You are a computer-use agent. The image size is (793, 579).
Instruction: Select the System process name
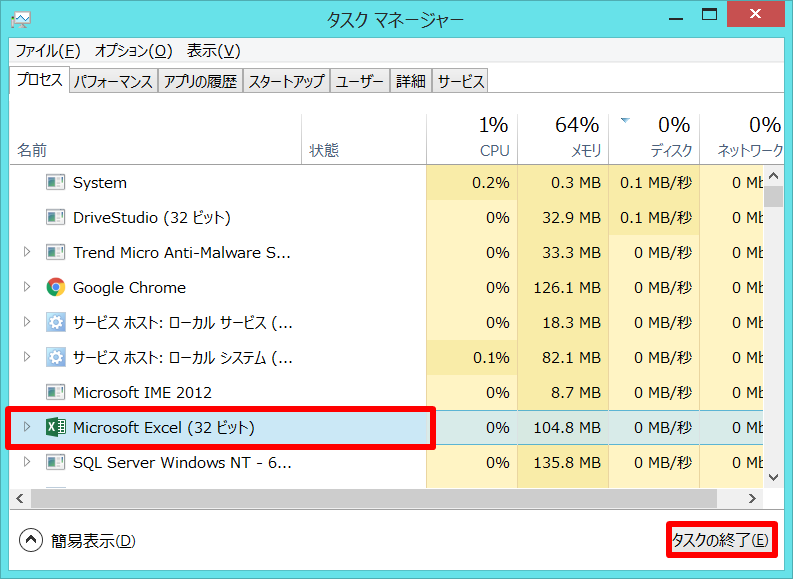coord(100,183)
